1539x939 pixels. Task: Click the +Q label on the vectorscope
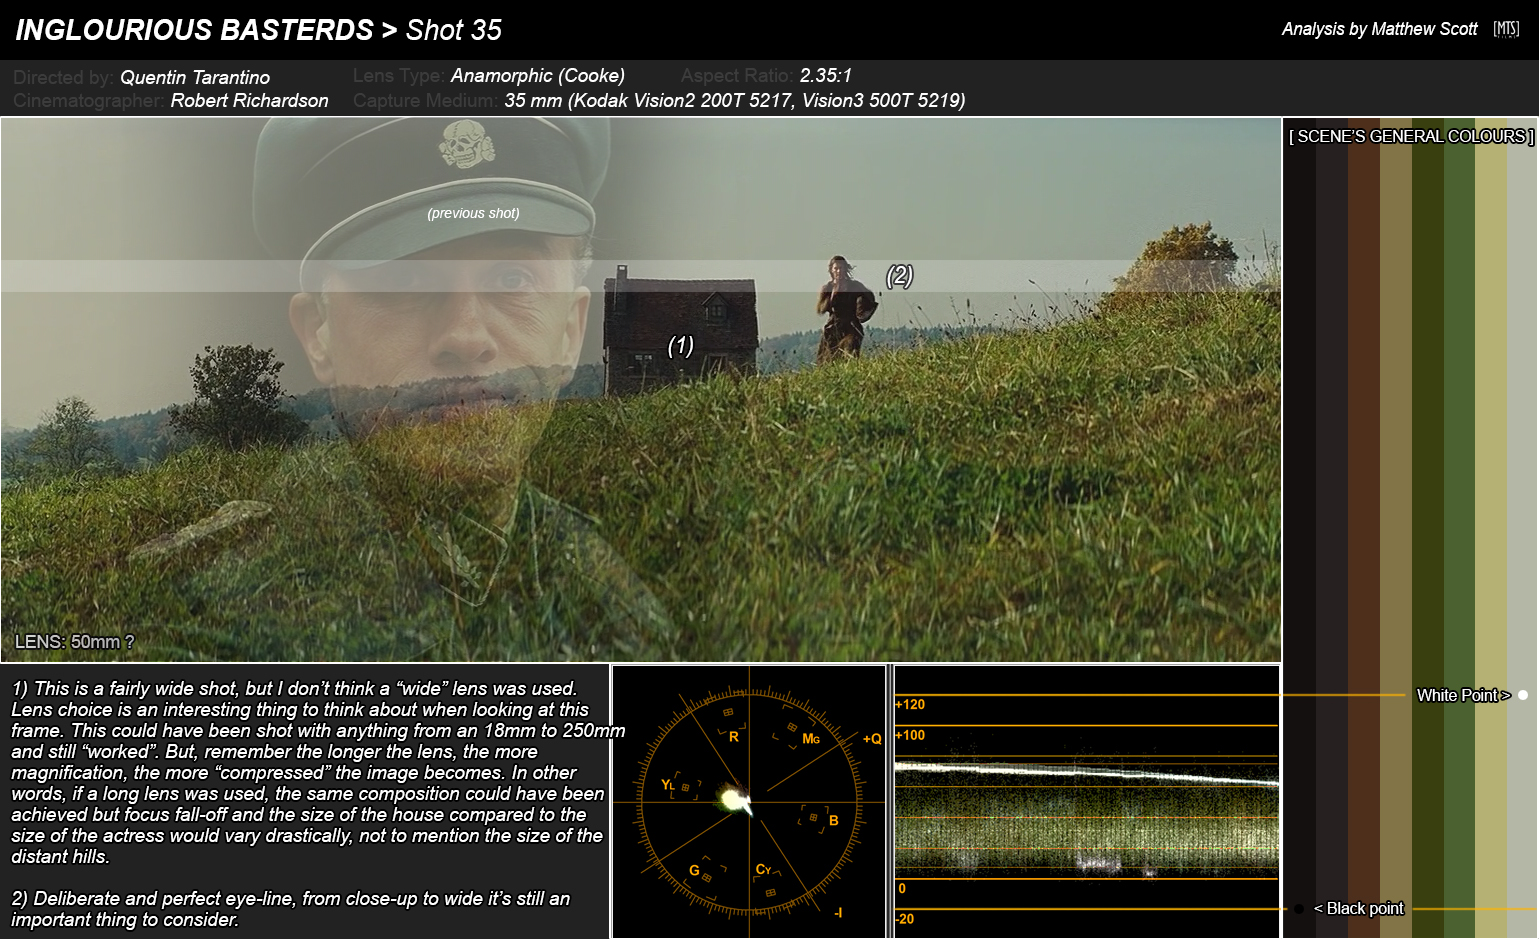tap(872, 739)
